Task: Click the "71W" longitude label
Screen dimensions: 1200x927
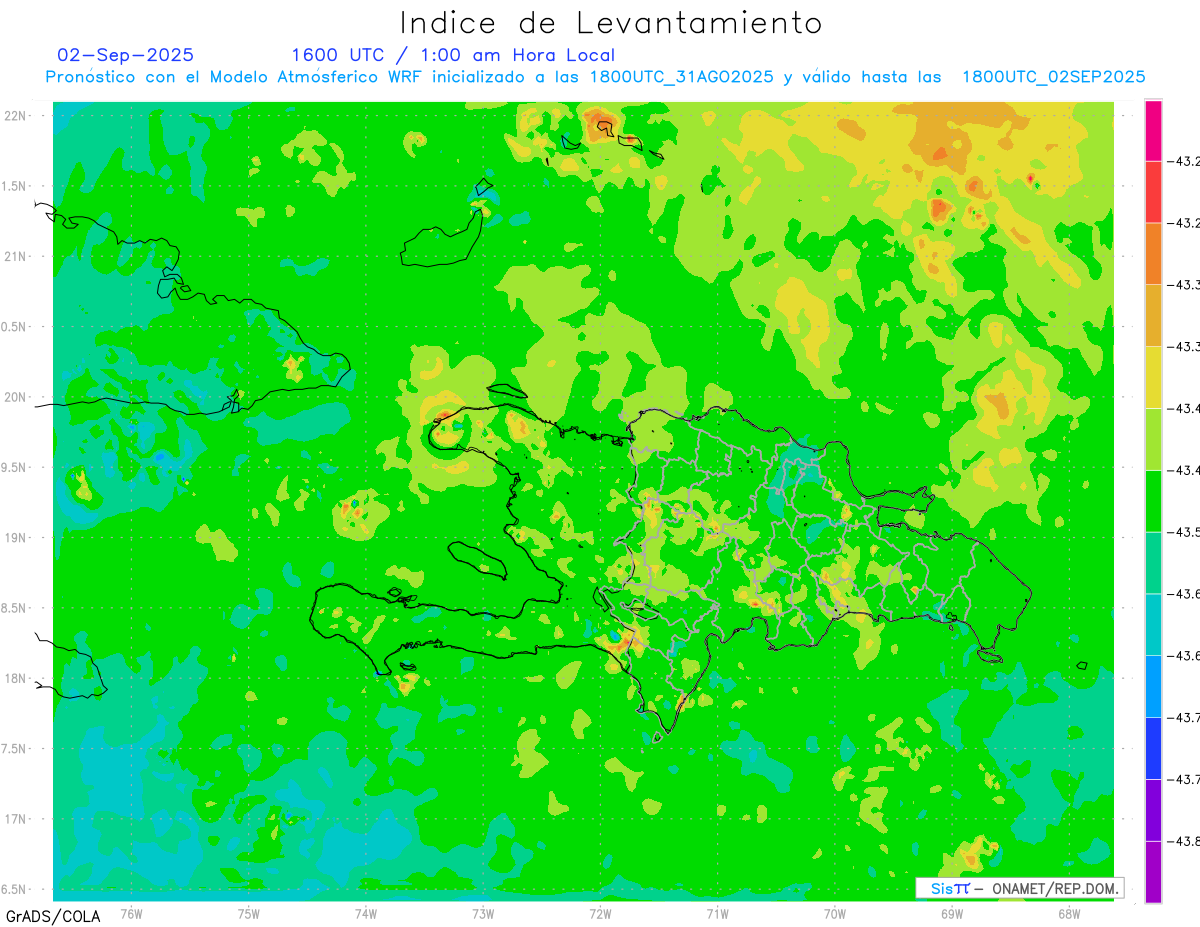Action: 717,913
